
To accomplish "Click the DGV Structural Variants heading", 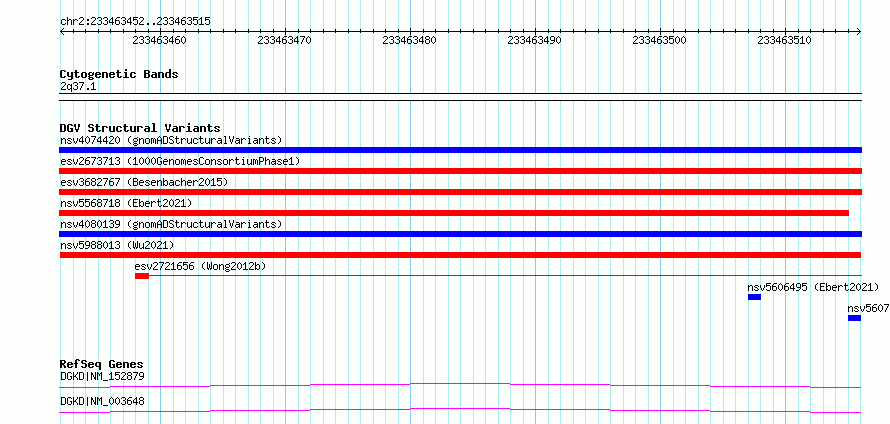I will 140,128.
